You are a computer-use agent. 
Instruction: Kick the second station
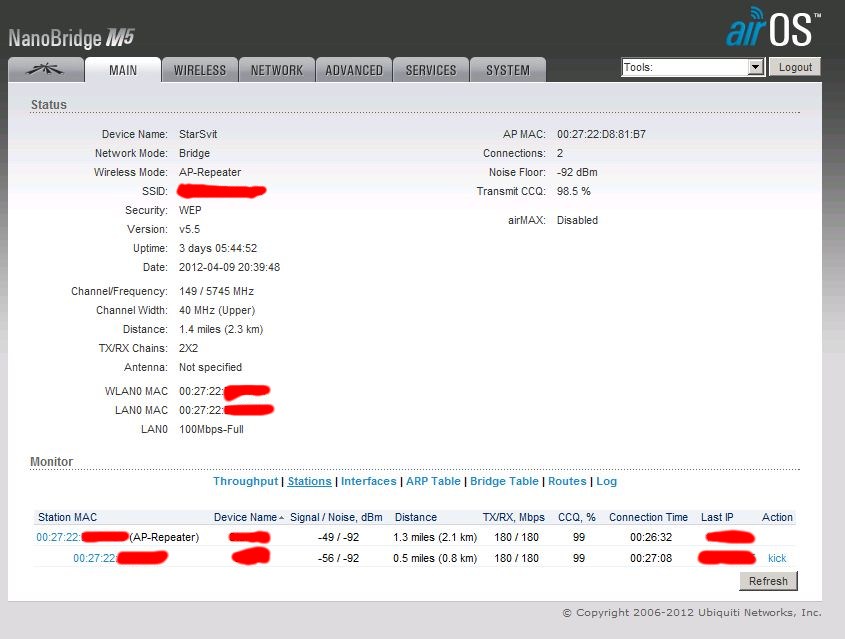(777, 558)
